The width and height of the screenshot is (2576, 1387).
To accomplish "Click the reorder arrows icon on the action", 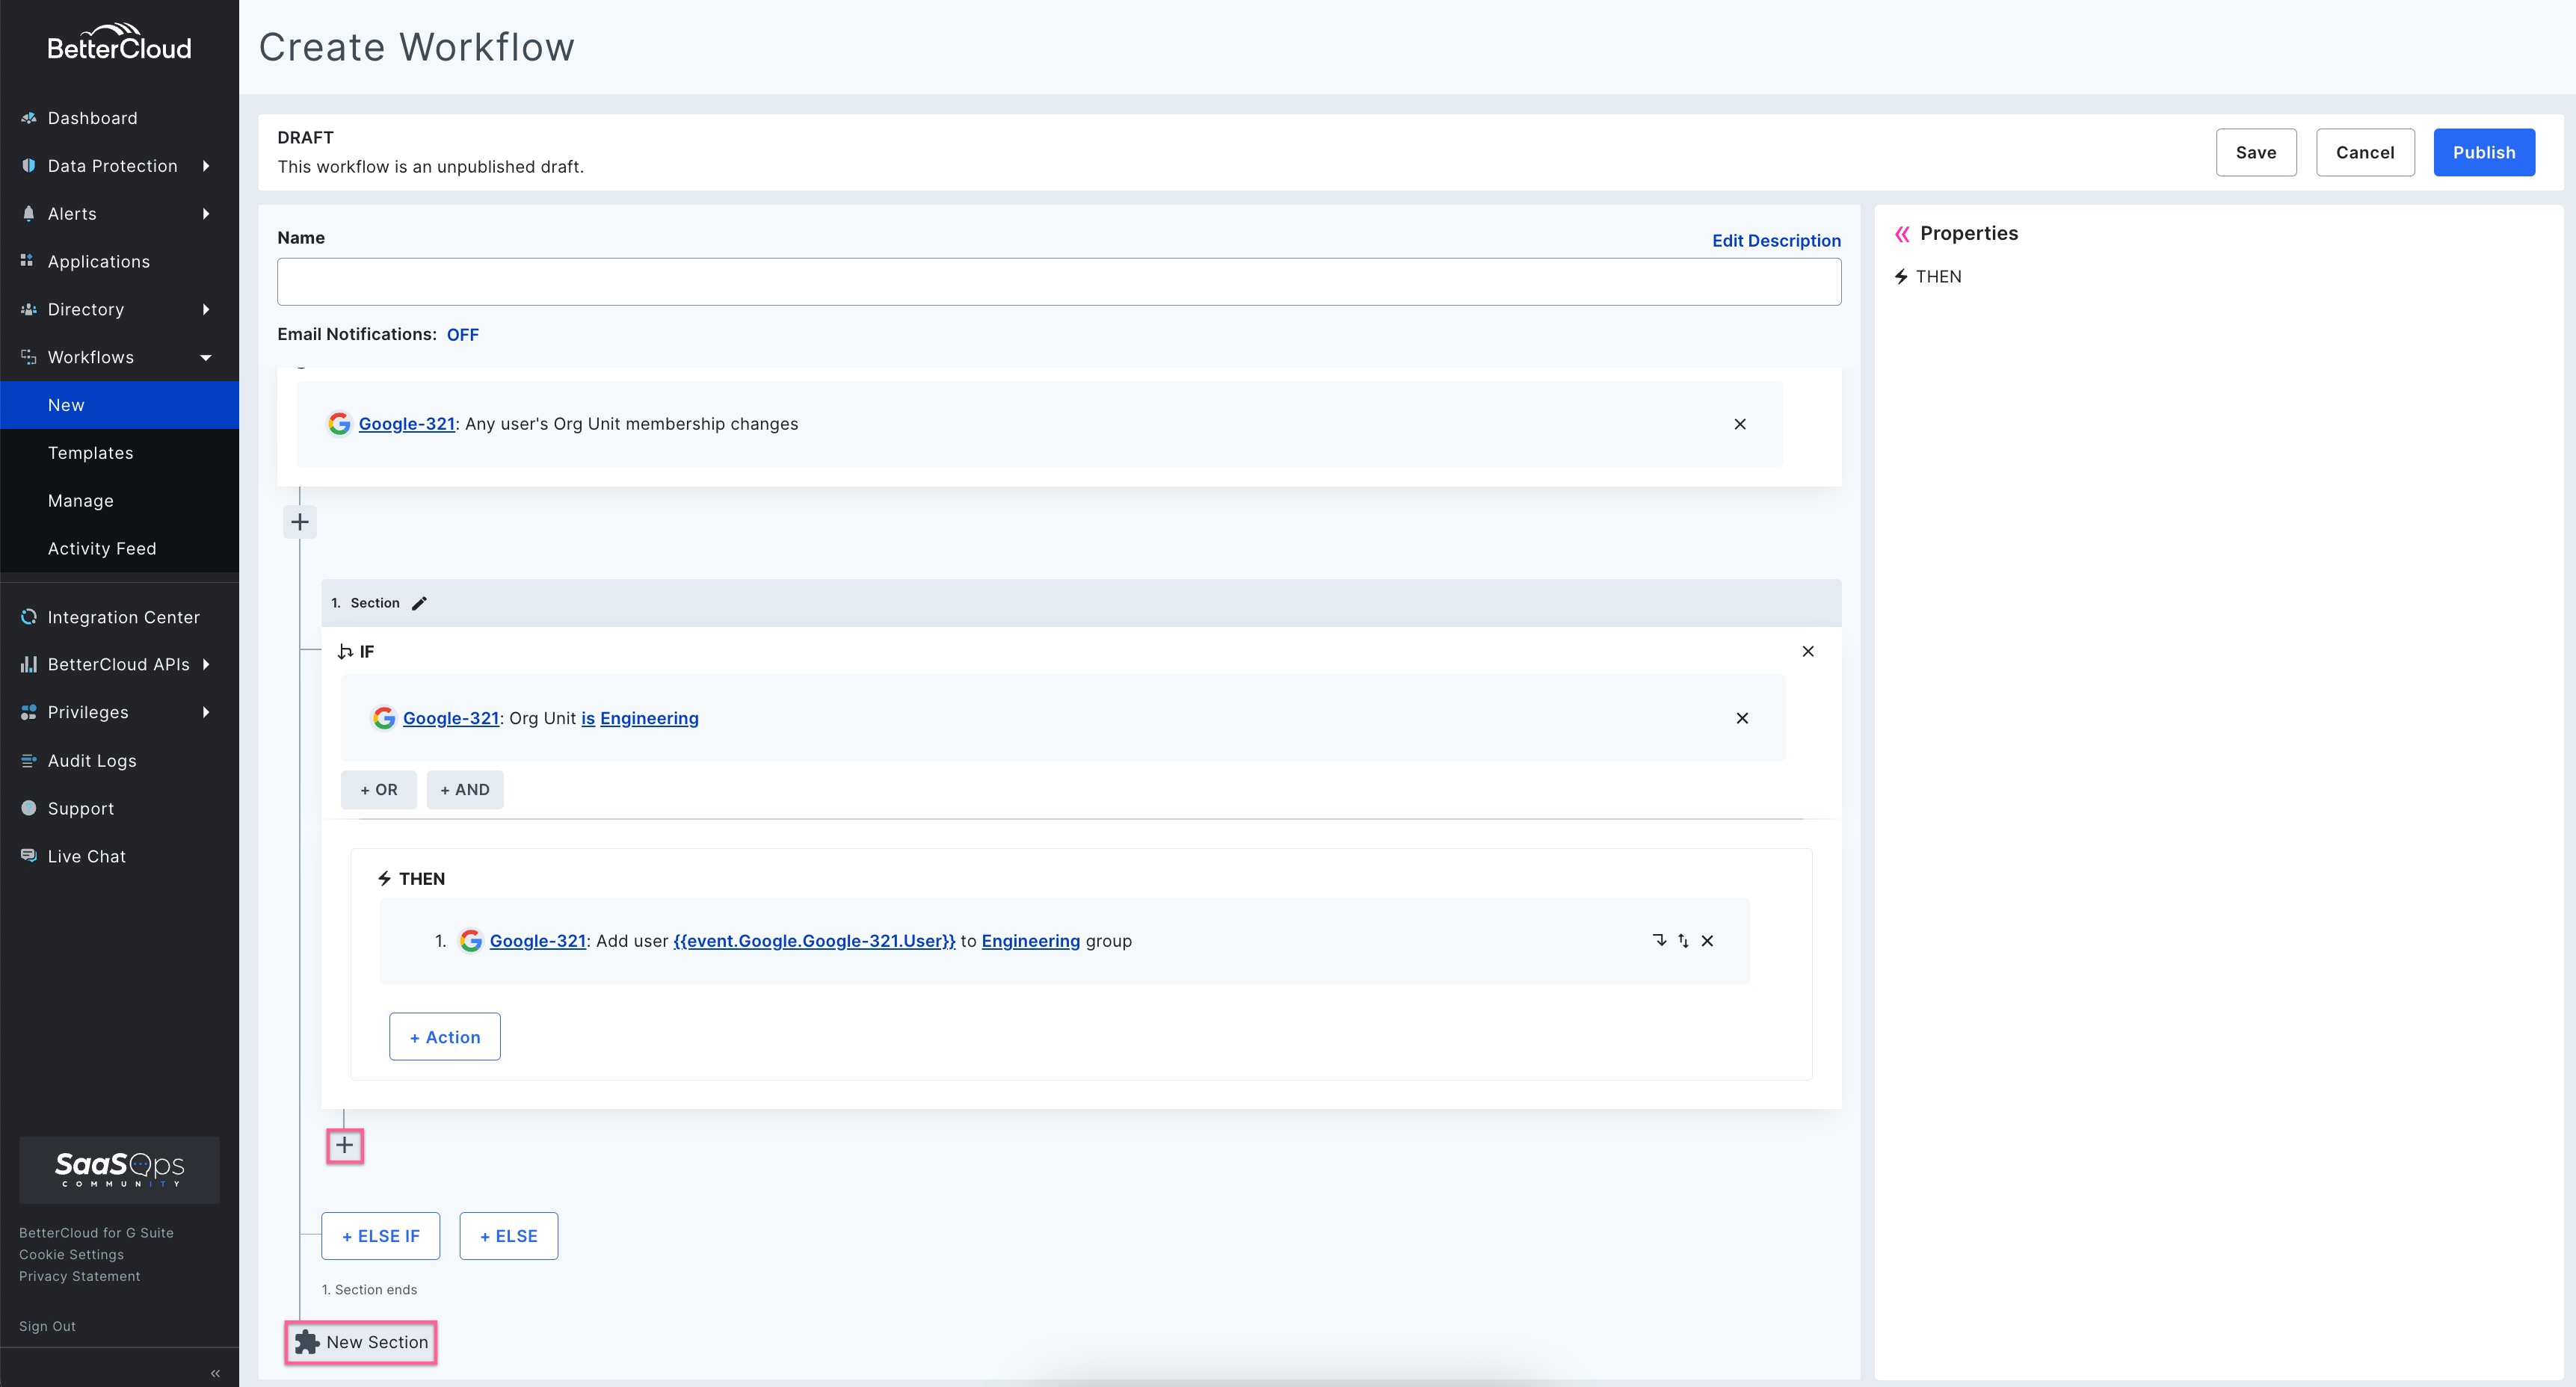I will tap(1683, 941).
